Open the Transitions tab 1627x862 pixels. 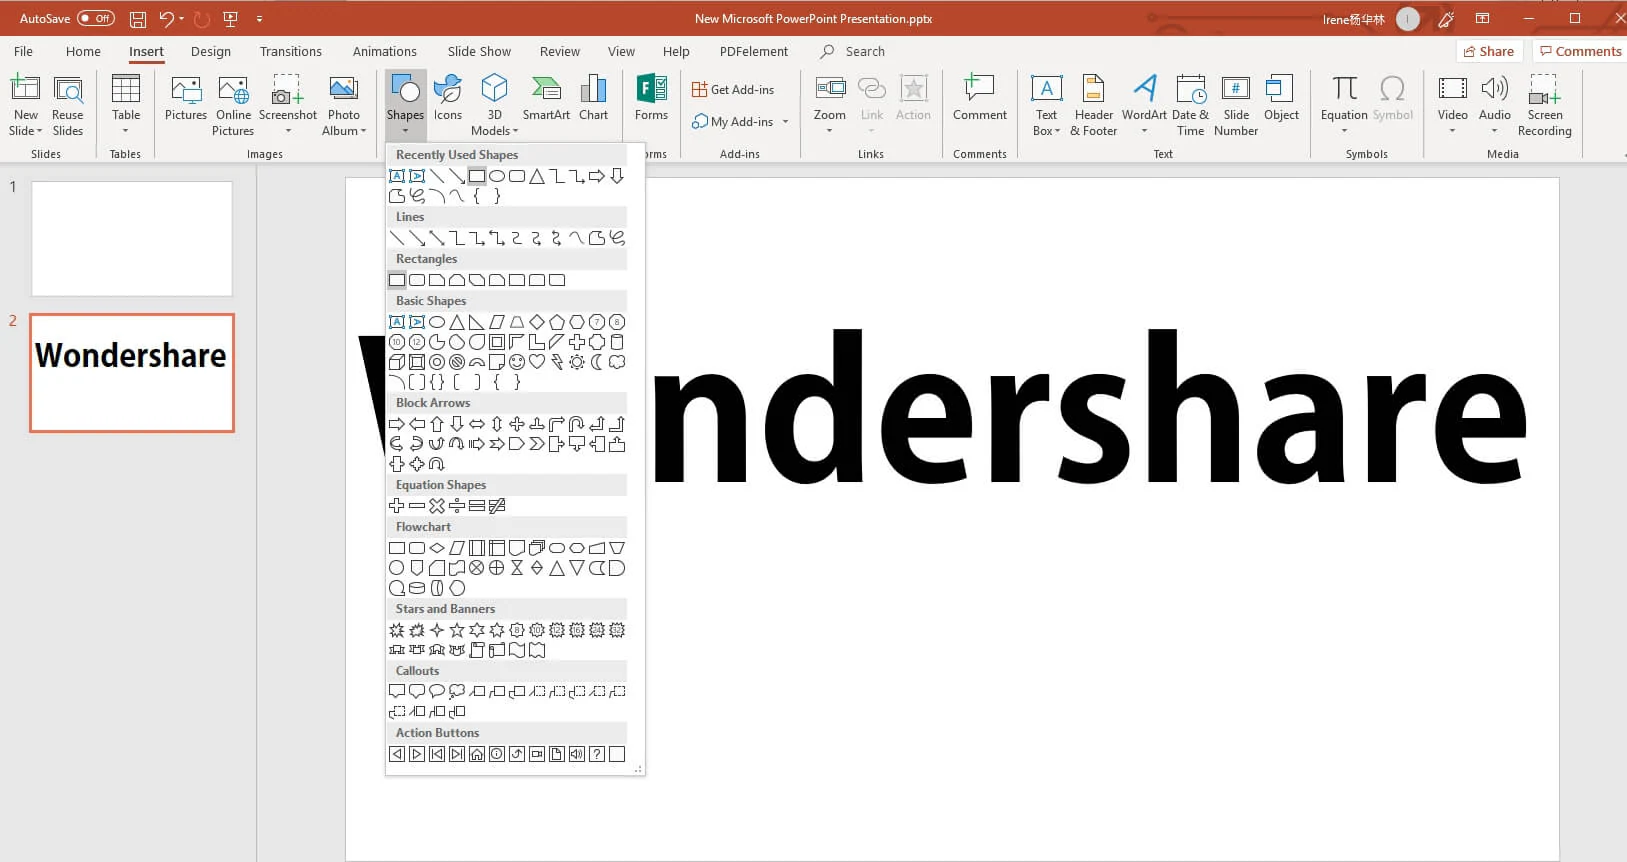pos(291,51)
